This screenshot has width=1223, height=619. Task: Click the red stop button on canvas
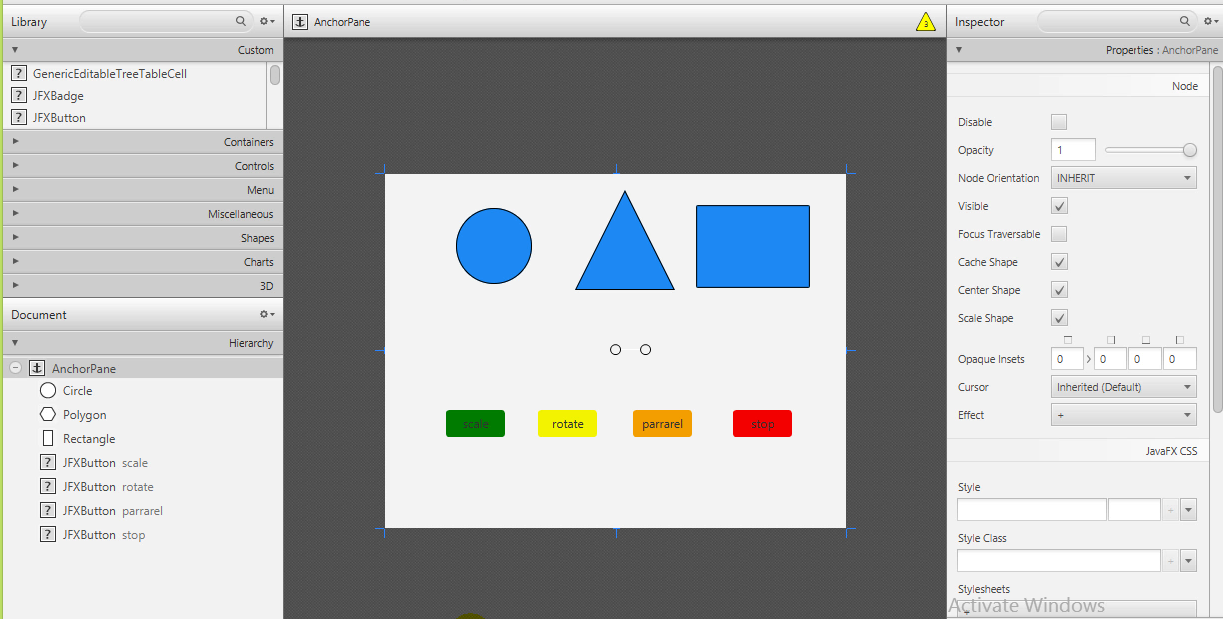pyautogui.click(x=762, y=424)
